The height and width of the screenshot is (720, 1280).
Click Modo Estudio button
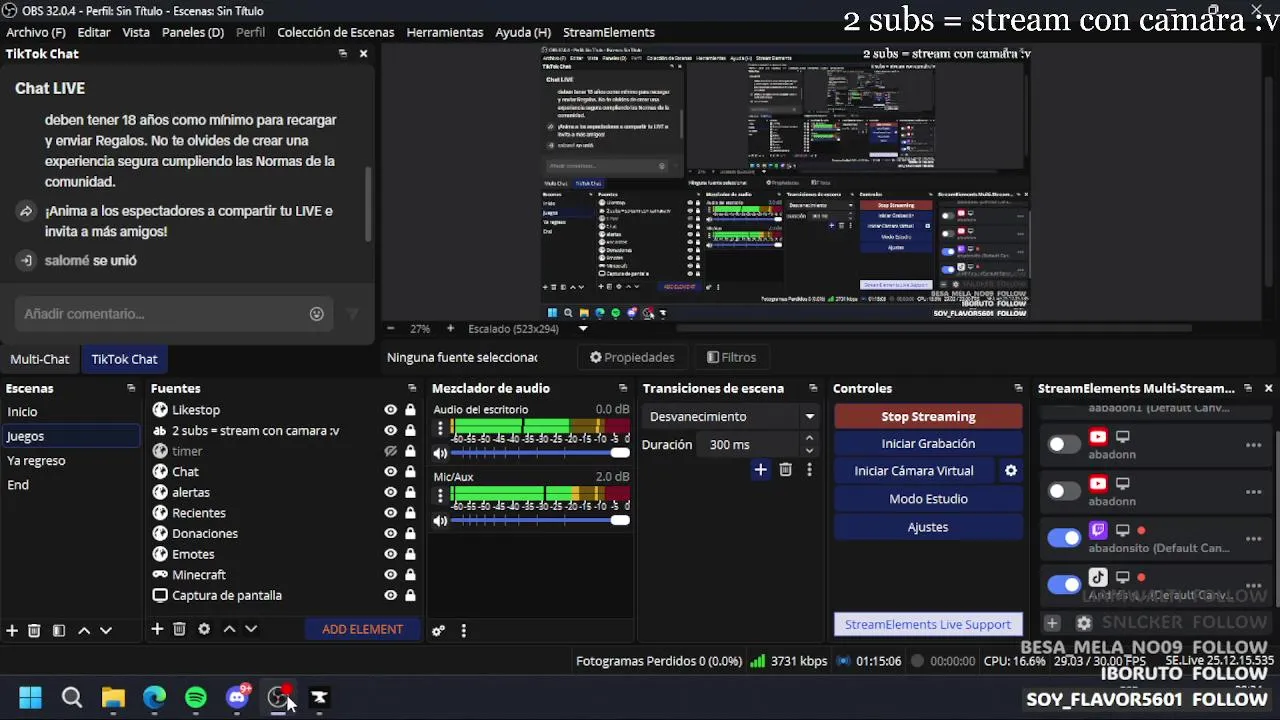point(928,498)
